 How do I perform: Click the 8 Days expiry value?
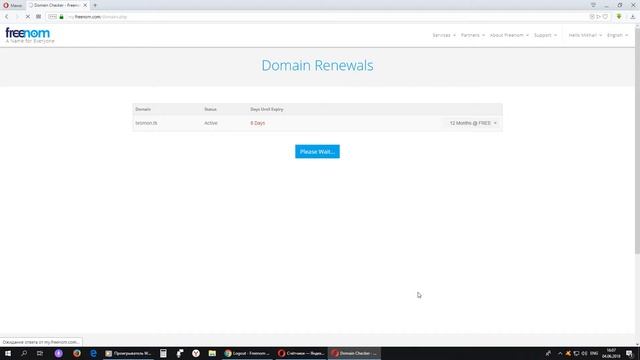click(258, 123)
